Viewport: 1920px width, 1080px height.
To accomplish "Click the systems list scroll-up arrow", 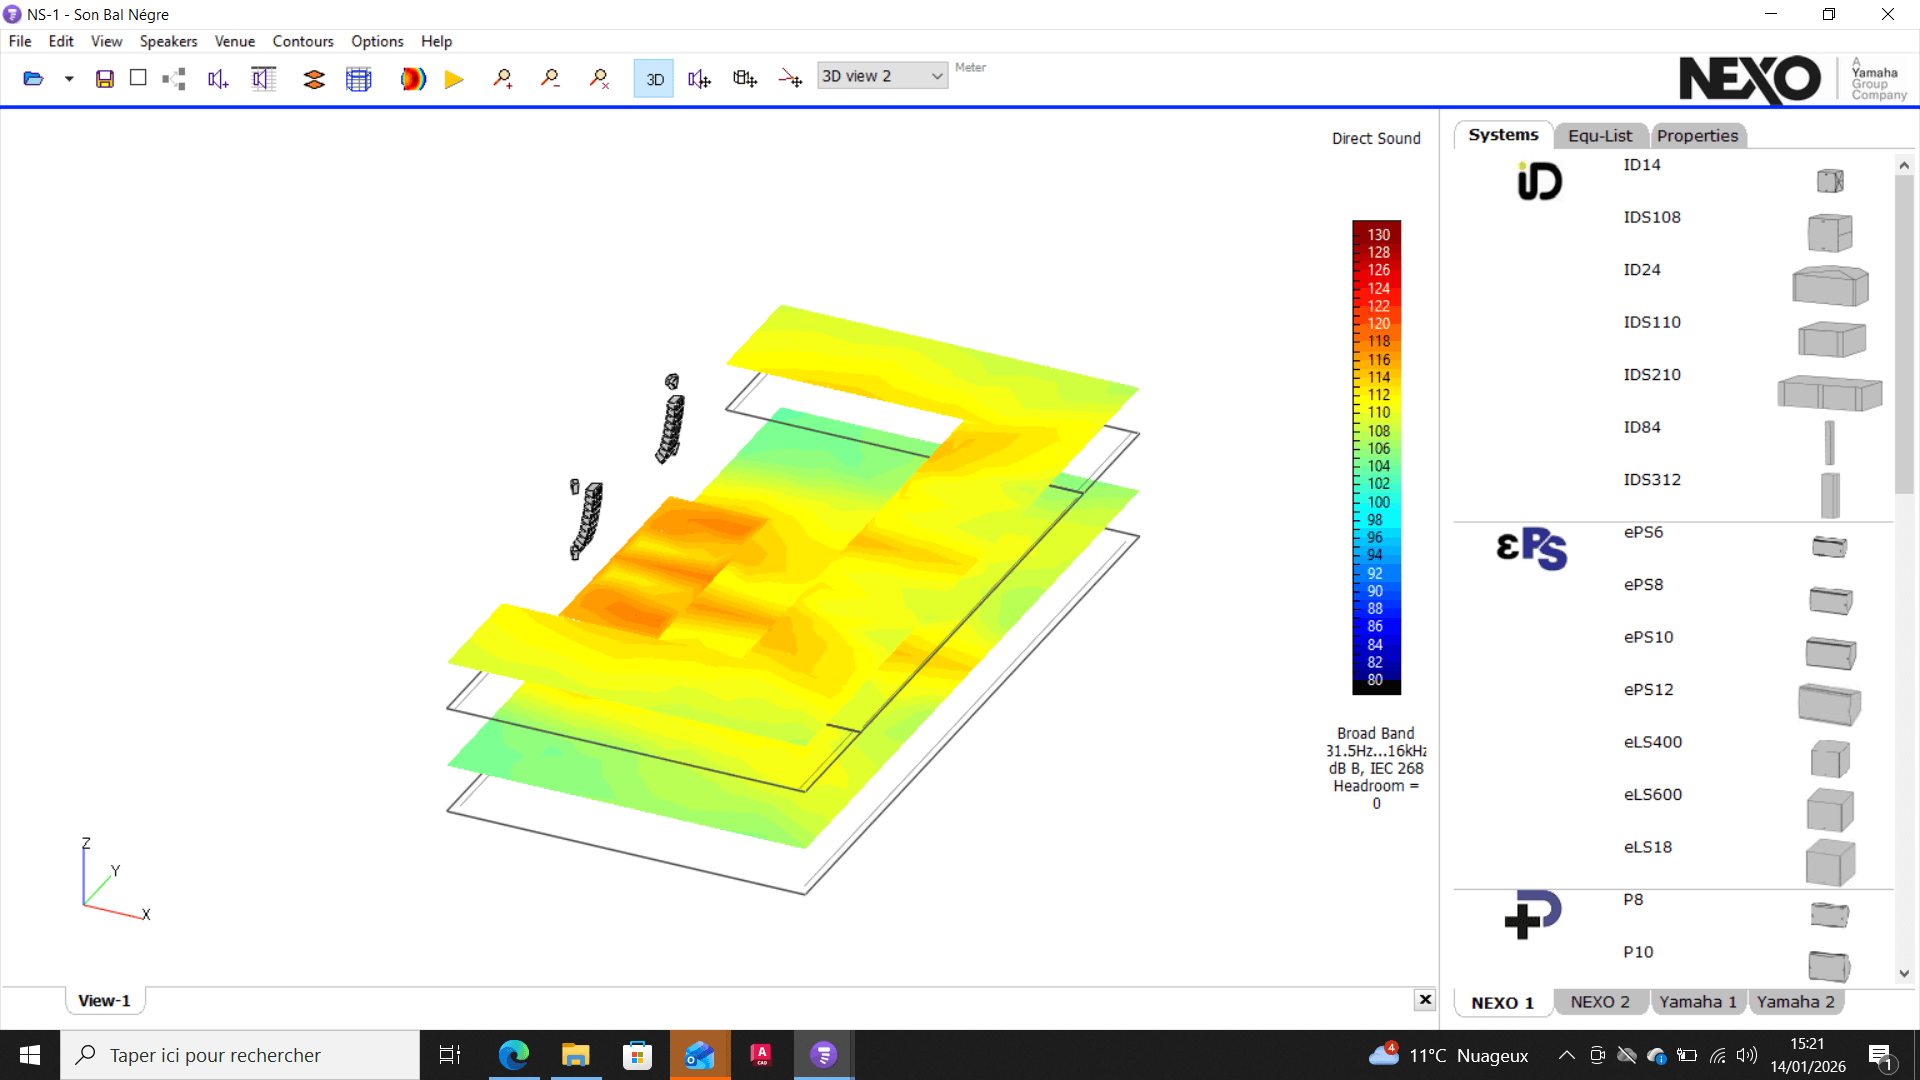I will [x=1904, y=165].
